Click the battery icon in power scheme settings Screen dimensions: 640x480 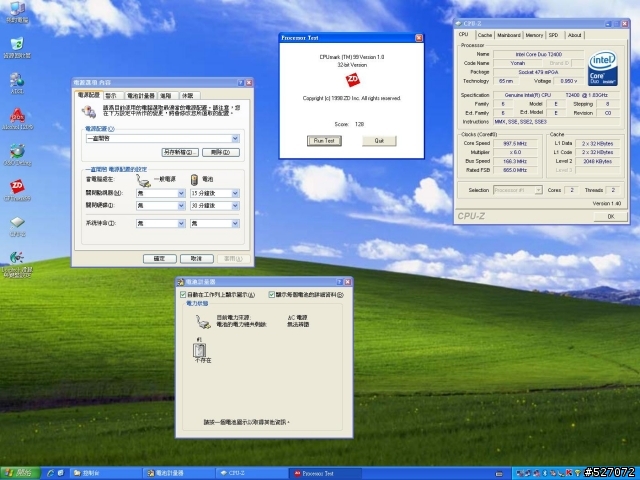(x=194, y=180)
